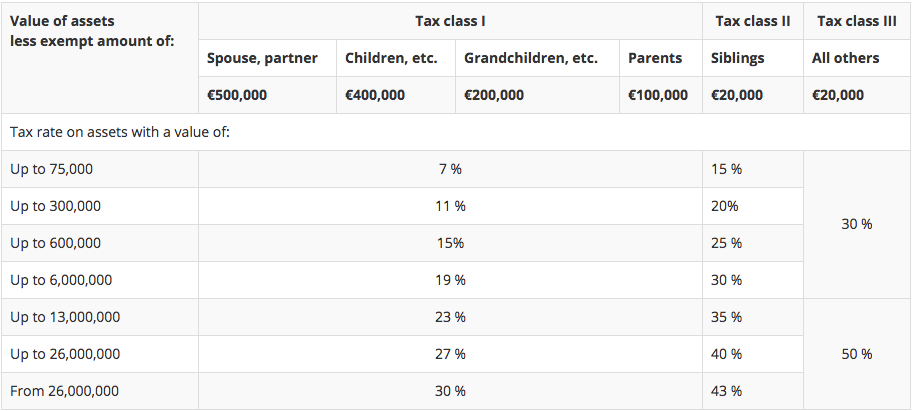
Task: Click the Parents column heading
Action: 655,58
